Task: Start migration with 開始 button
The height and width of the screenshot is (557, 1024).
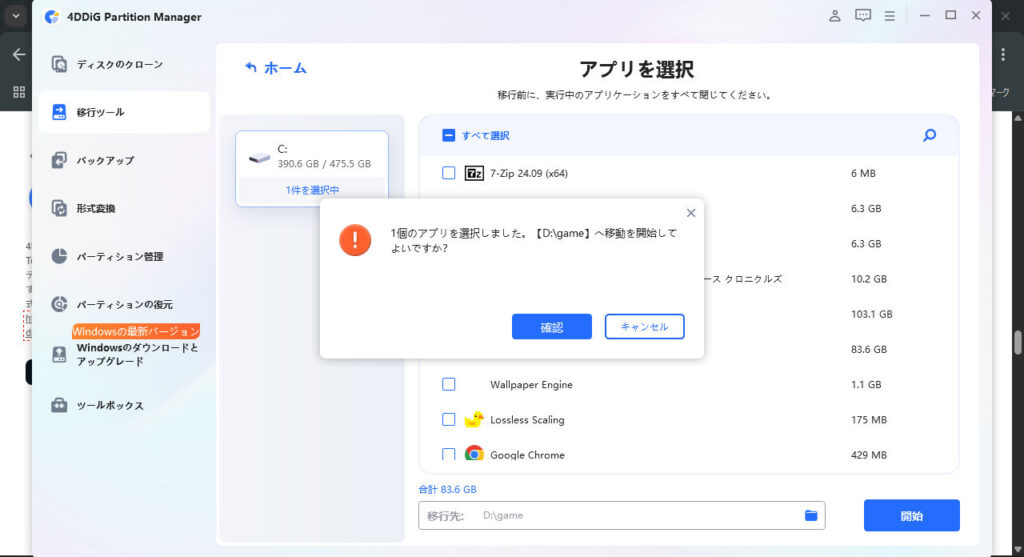Action: [x=911, y=516]
